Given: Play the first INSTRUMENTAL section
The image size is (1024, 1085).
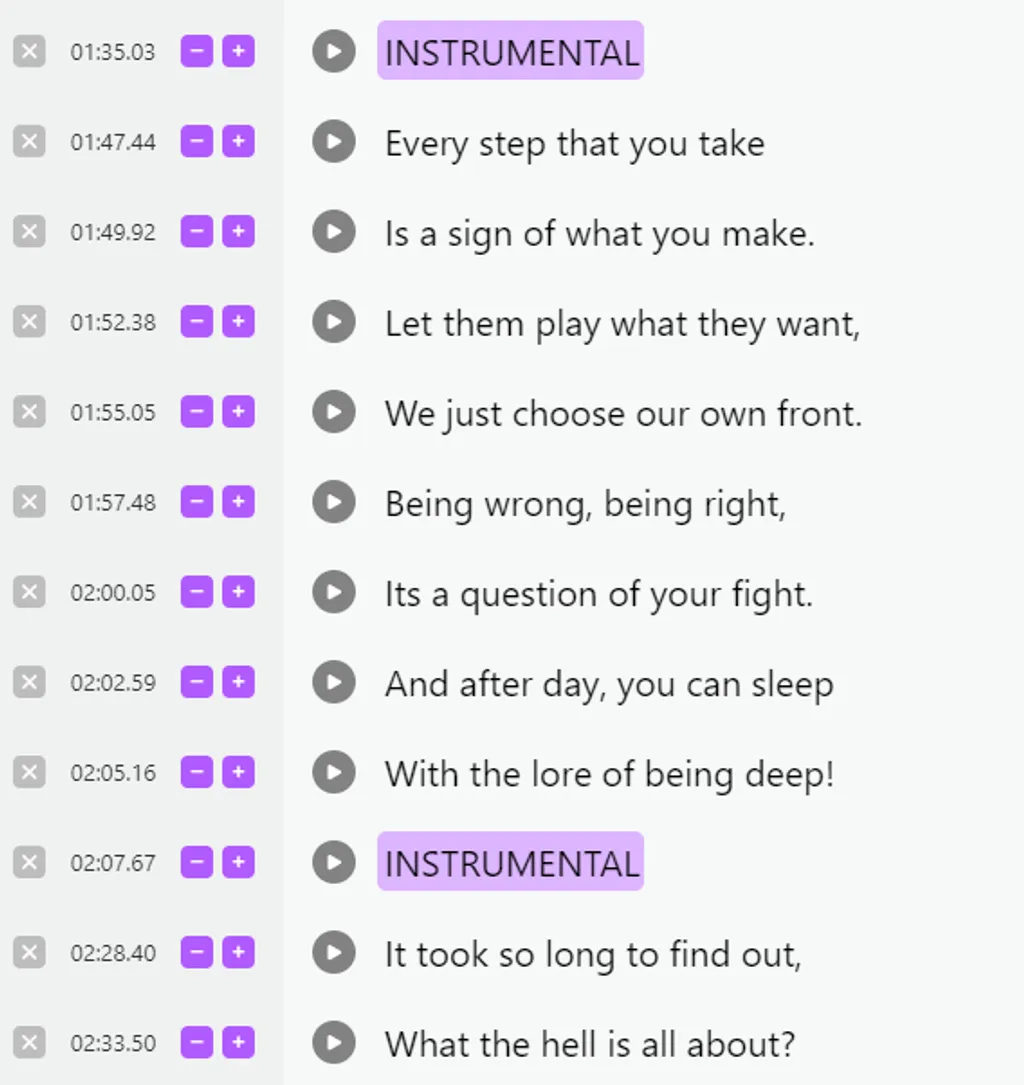Looking at the screenshot, I should 333,52.
